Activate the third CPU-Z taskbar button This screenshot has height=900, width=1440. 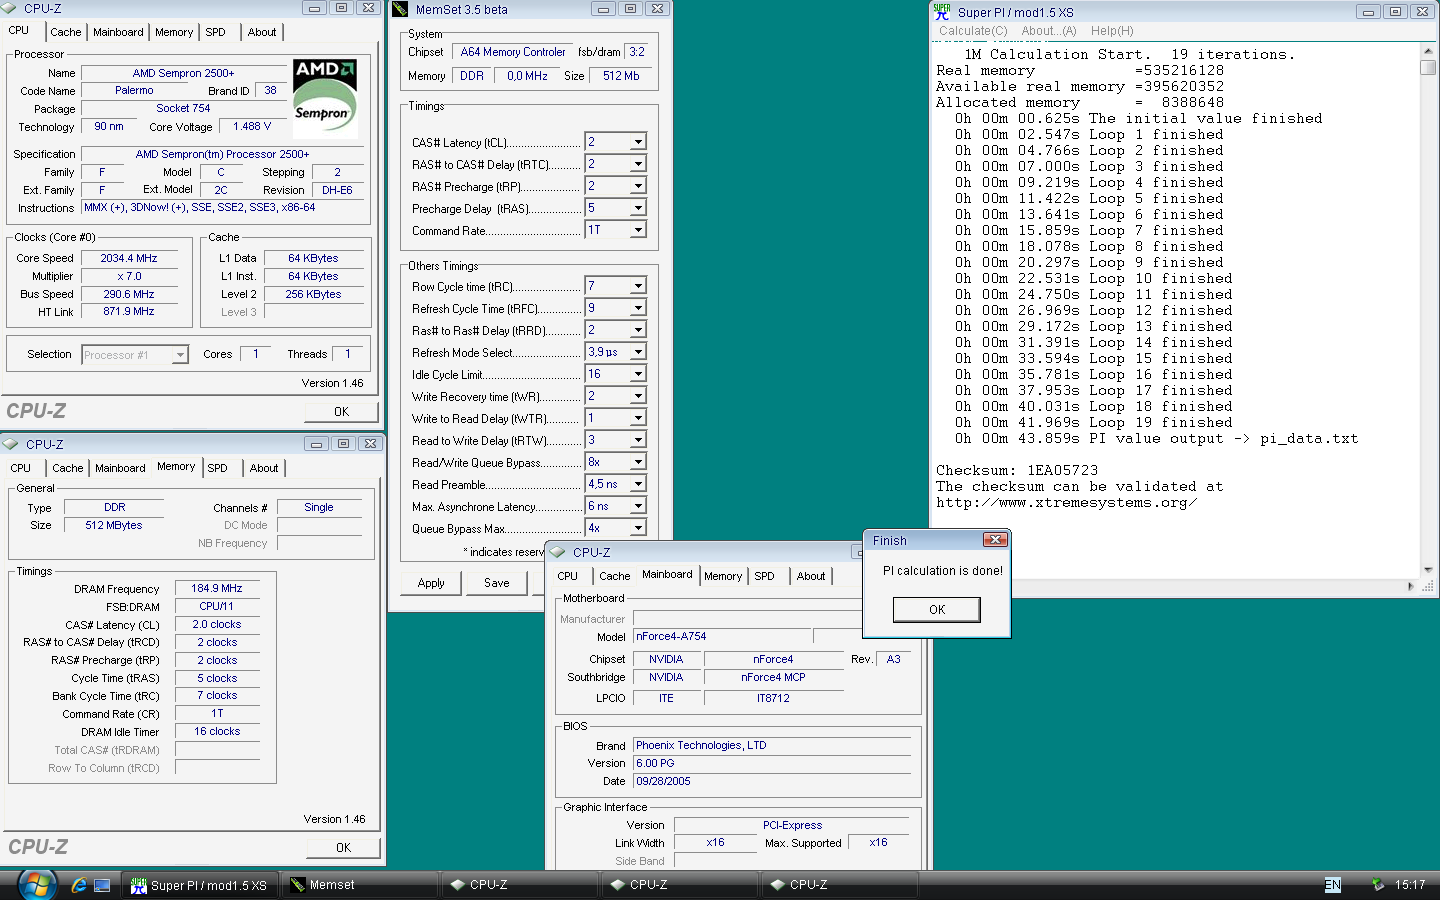(840, 885)
